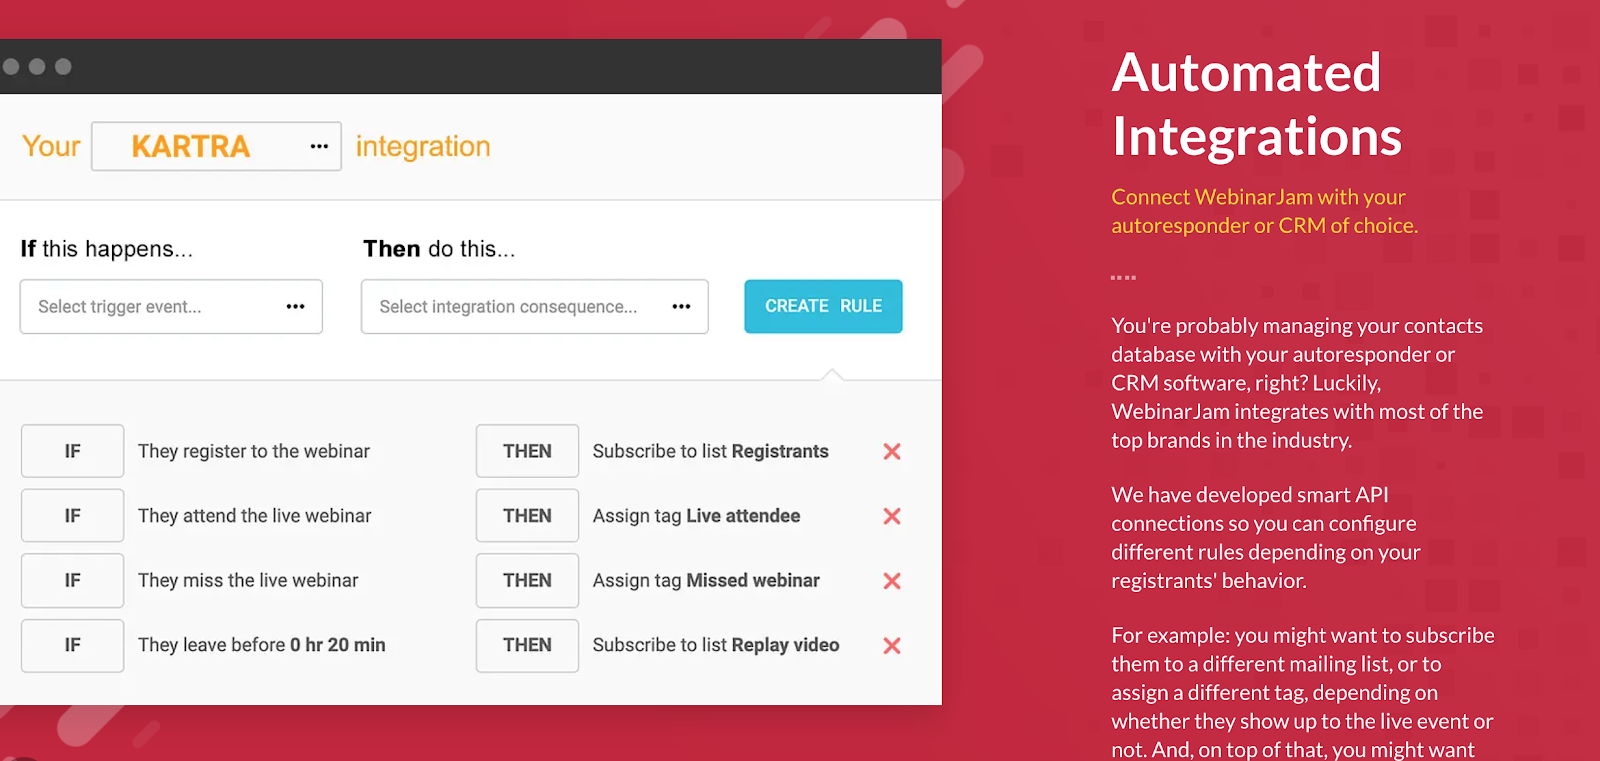
Task: Delete the Subscribe to list Registrants rule
Action: (x=892, y=452)
